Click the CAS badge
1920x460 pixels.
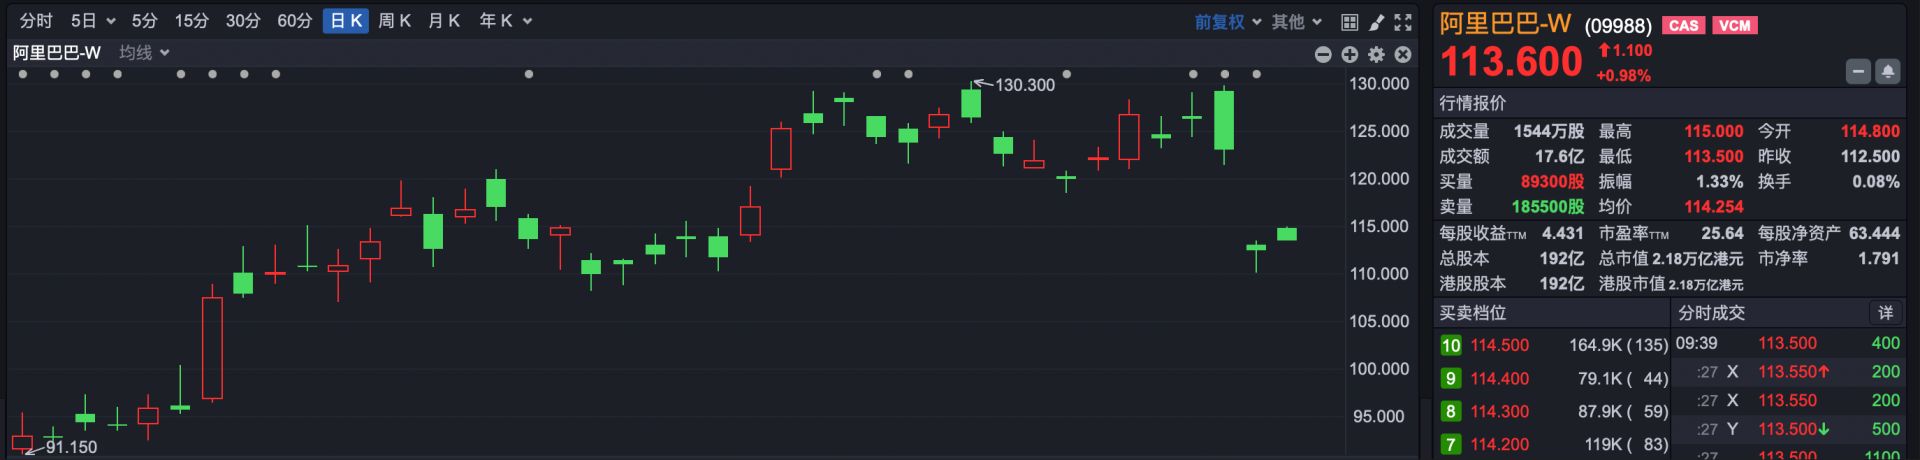(1684, 26)
